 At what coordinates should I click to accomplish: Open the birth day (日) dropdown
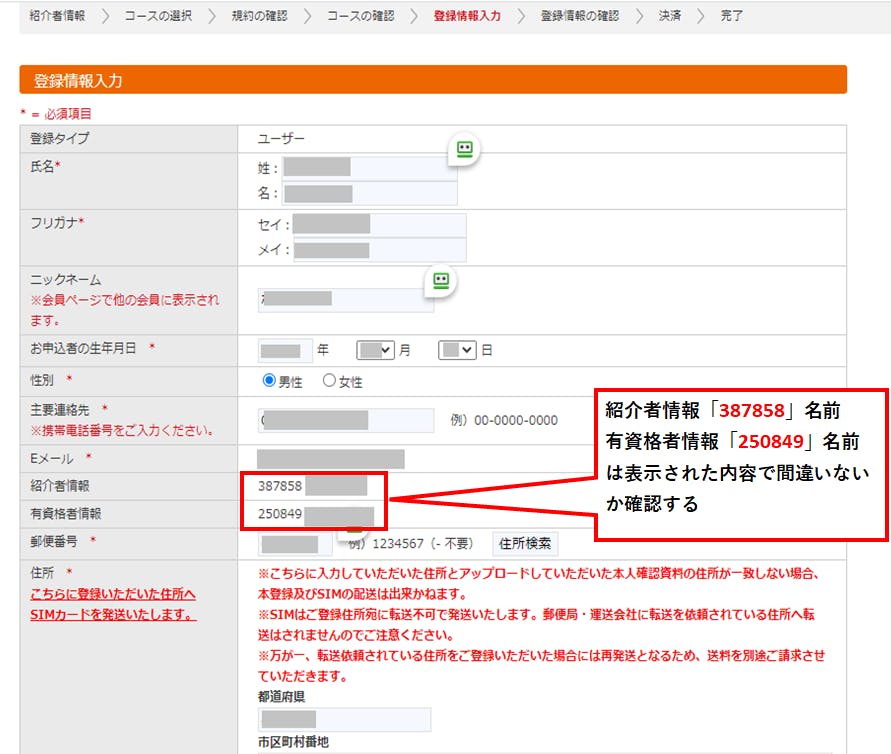pos(457,351)
